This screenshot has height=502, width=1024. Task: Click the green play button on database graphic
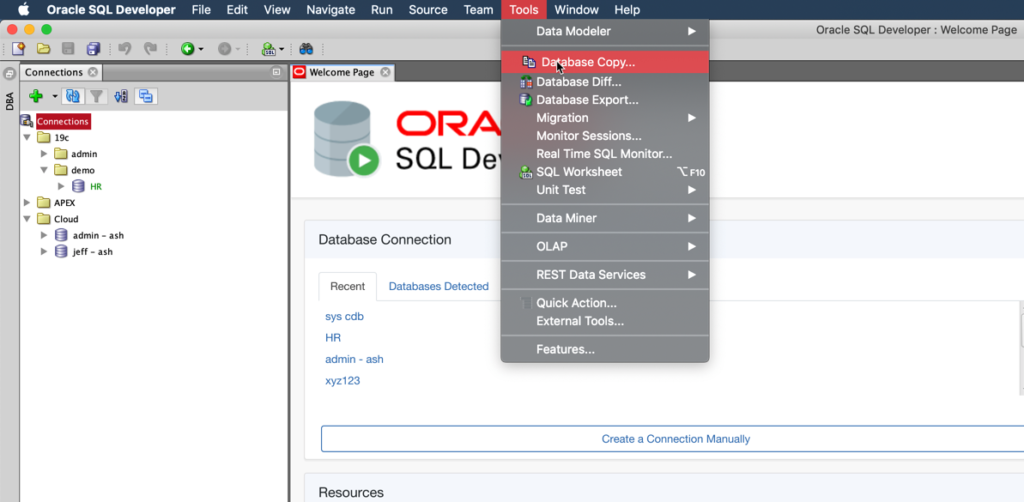pos(364,161)
